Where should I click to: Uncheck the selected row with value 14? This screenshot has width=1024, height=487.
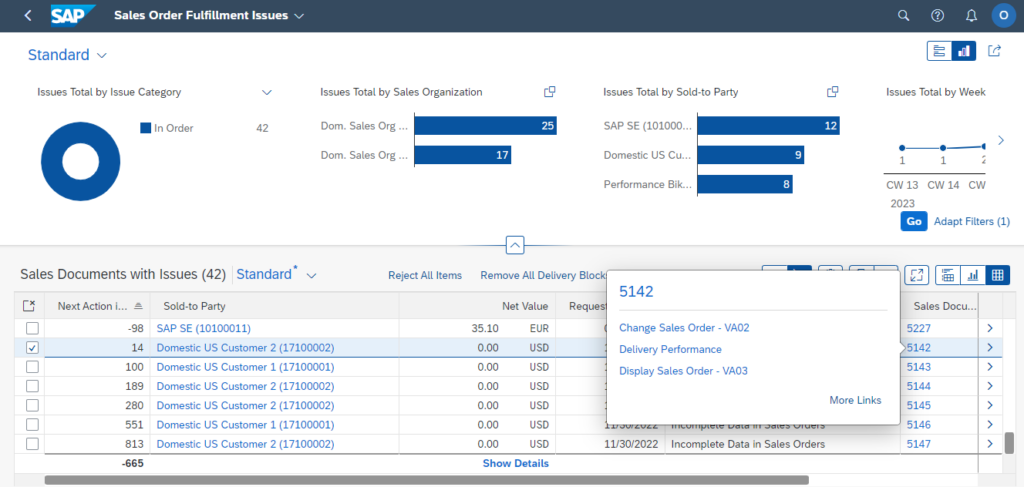(33, 348)
